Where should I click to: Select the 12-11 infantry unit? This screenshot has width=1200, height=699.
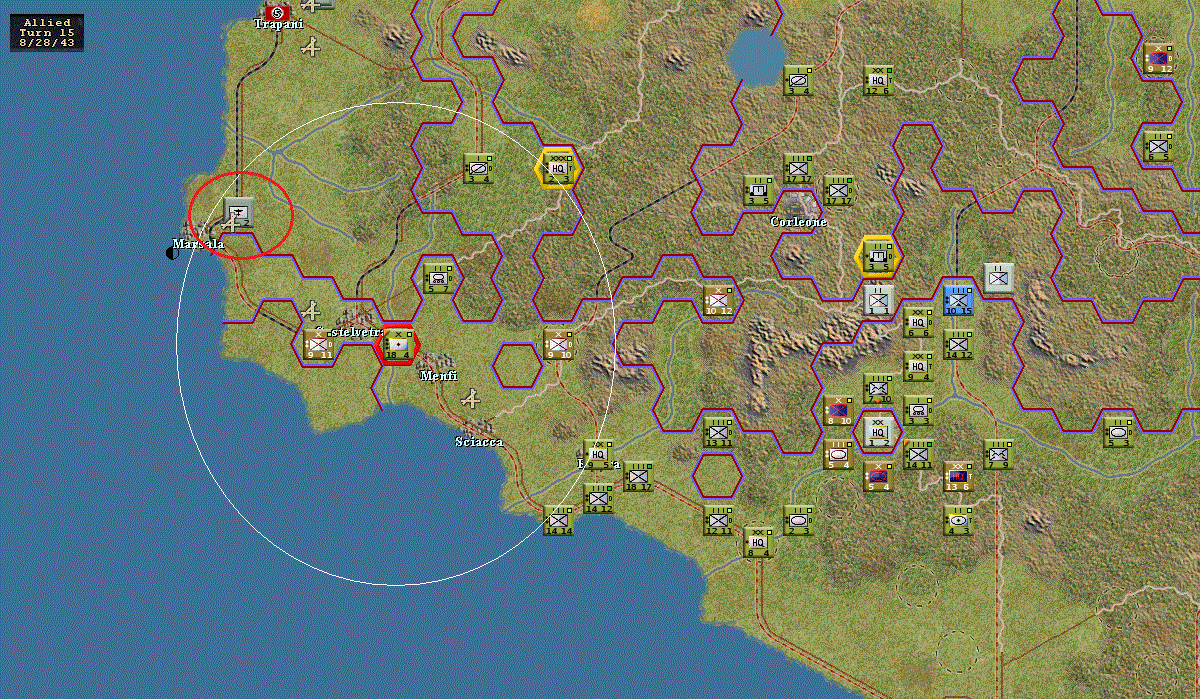[718, 520]
